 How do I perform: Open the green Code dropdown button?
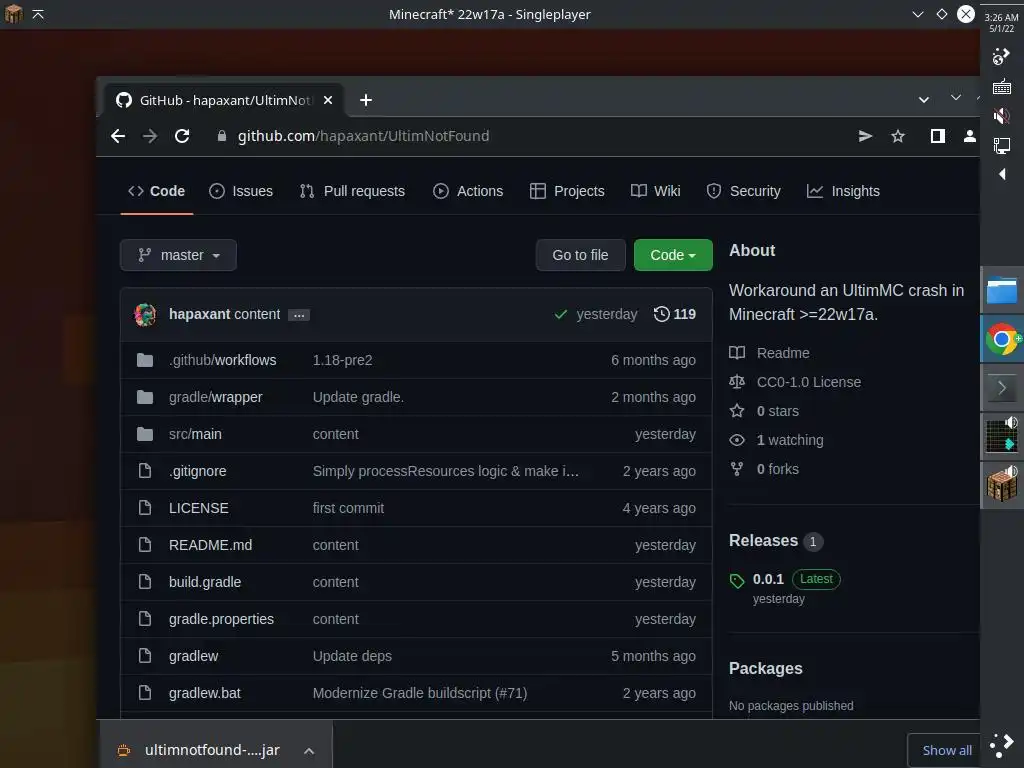tap(673, 255)
